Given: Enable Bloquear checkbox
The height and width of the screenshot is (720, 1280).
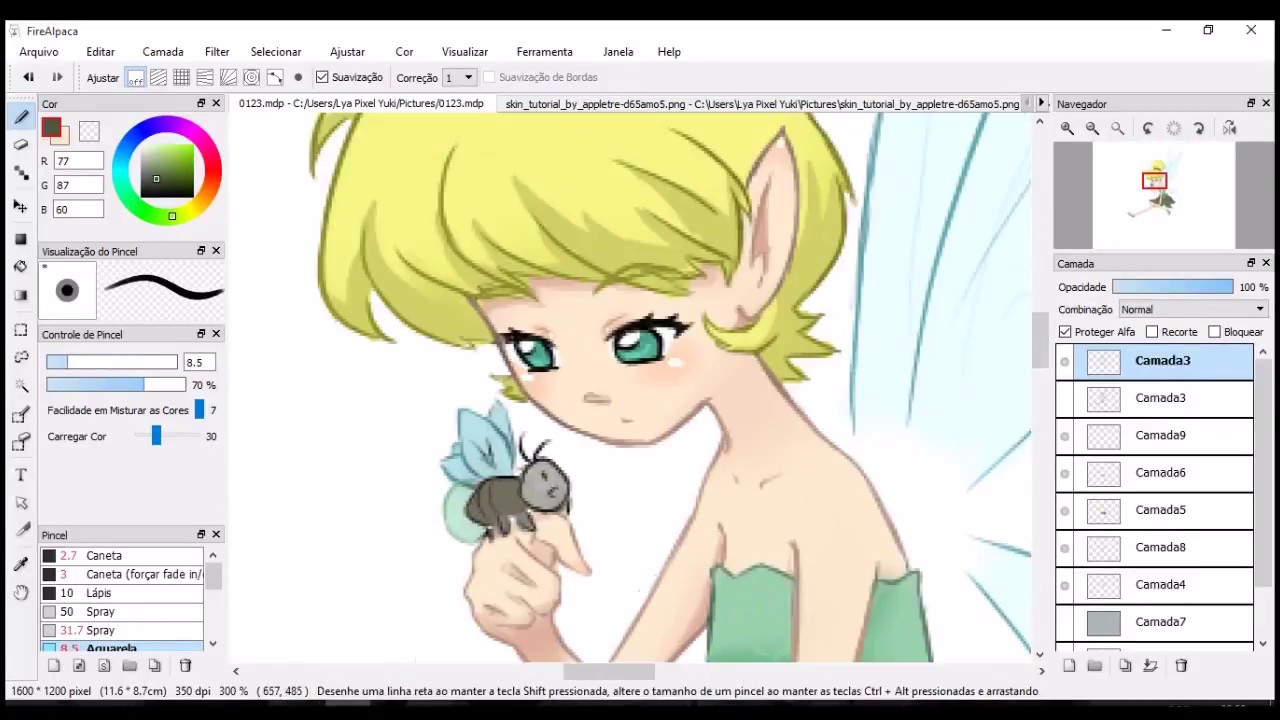Looking at the screenshot, I should pos(1215,332).
